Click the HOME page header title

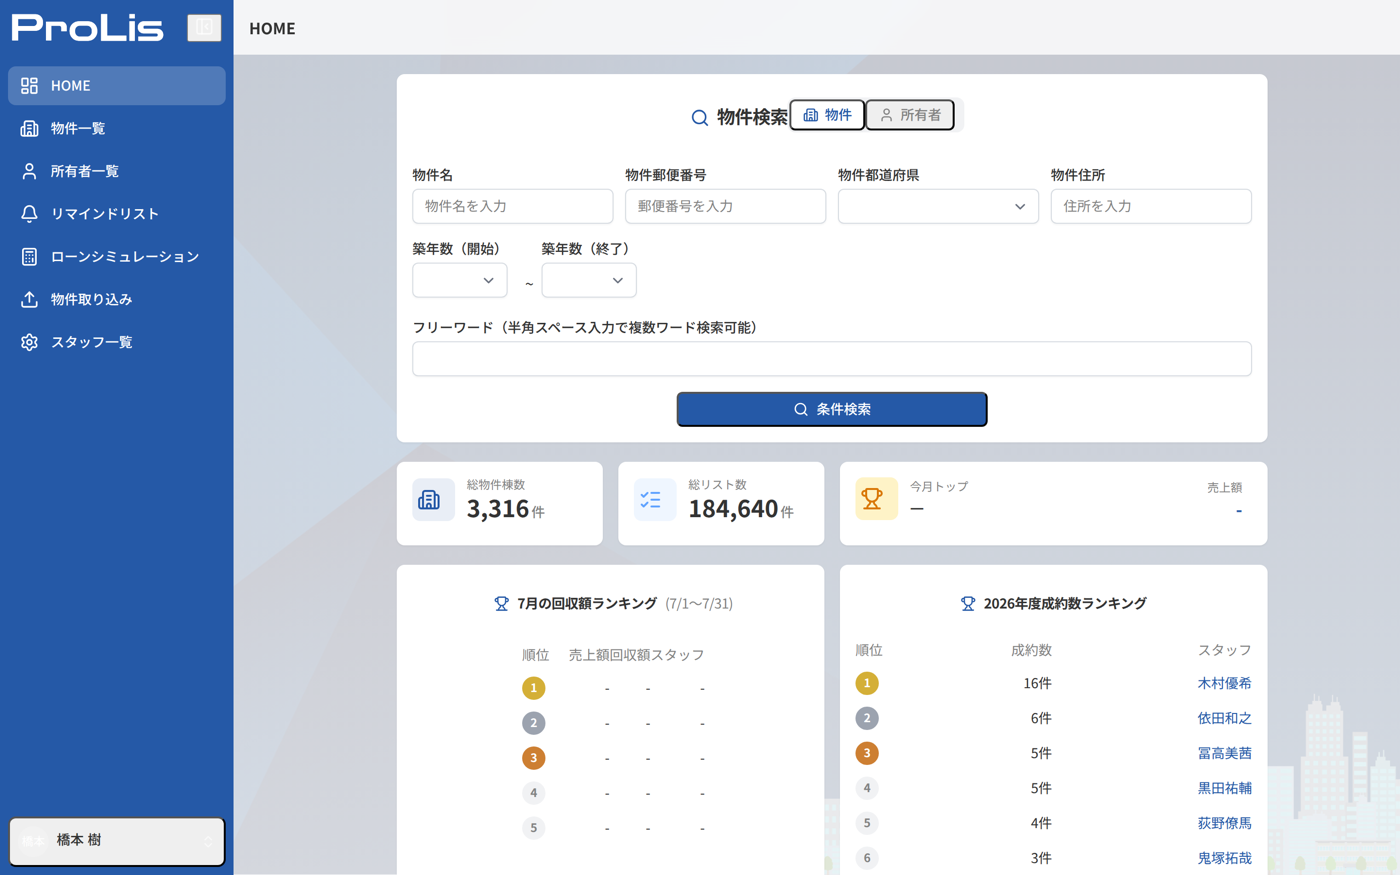(x=272, y=29)
